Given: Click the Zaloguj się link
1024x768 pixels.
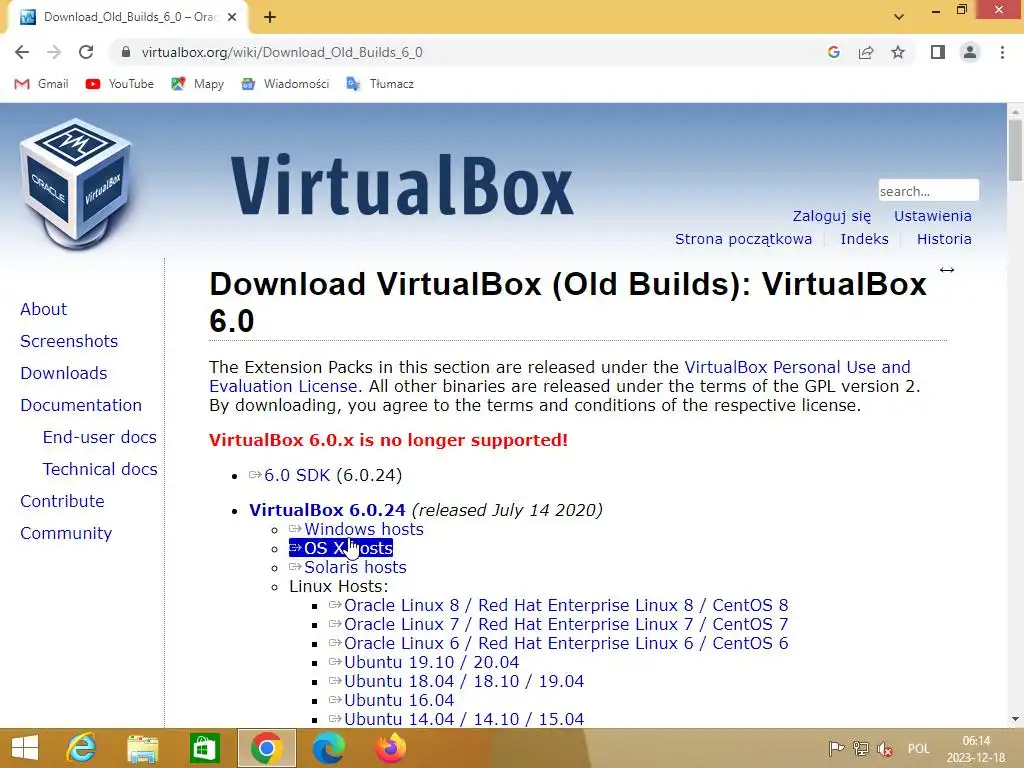Looking at the screenshot, I should click(831, 216).
